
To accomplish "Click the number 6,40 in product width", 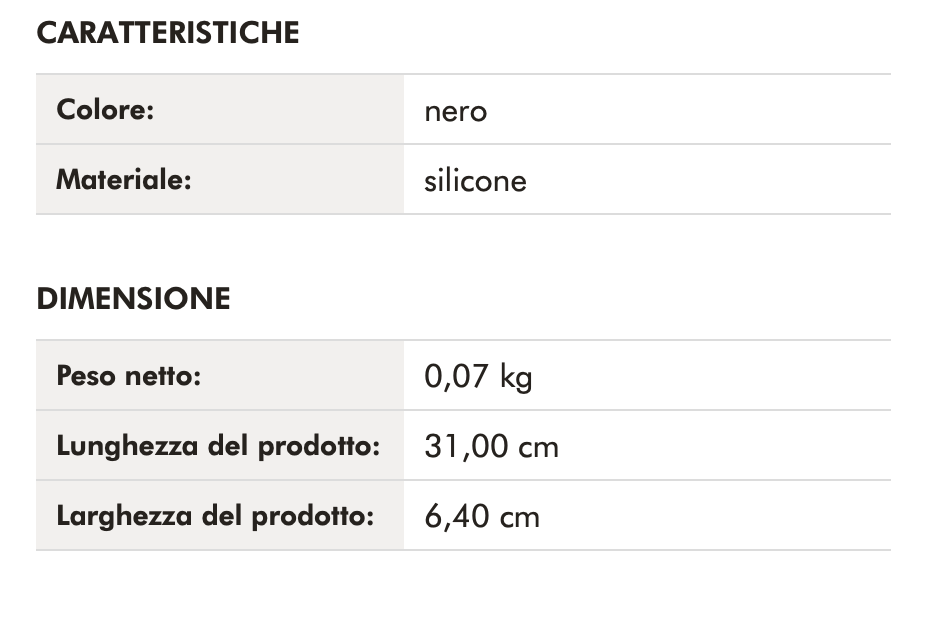I will (456, 516).
